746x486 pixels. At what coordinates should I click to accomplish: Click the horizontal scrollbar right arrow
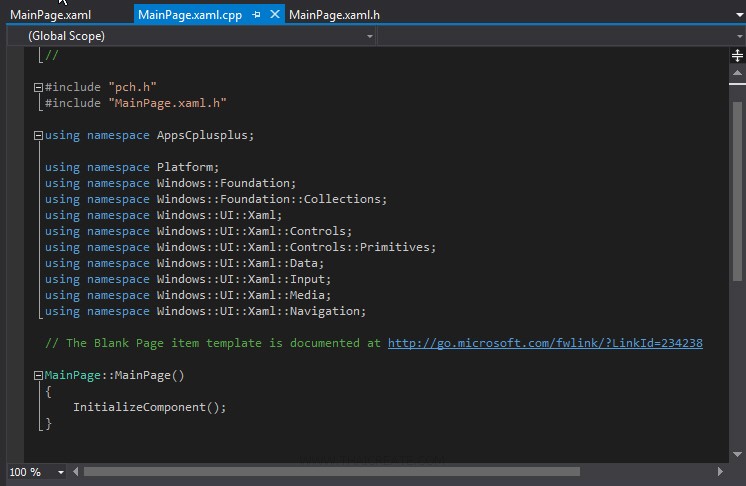[x=719, y=472]
